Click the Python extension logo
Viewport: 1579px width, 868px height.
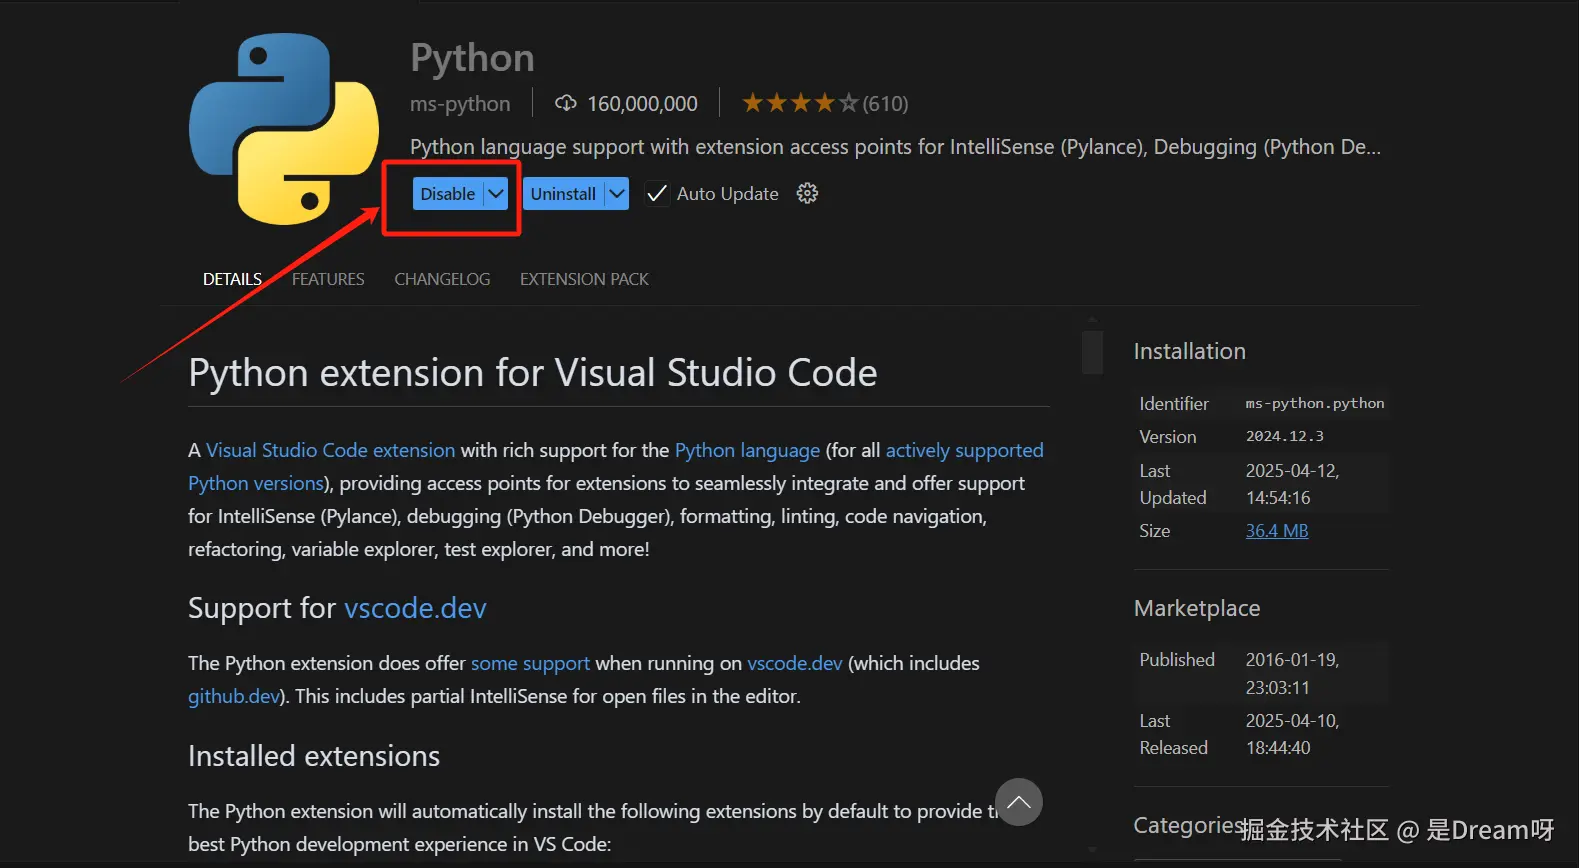pyautogui.click(x=284, y=128)
